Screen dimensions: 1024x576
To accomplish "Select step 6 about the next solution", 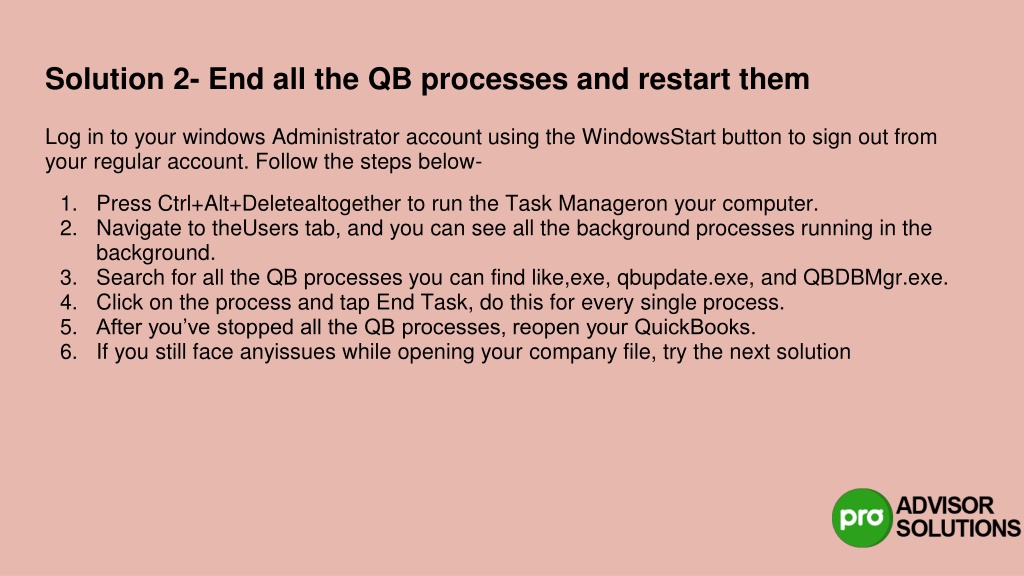I will coord(473,352).
